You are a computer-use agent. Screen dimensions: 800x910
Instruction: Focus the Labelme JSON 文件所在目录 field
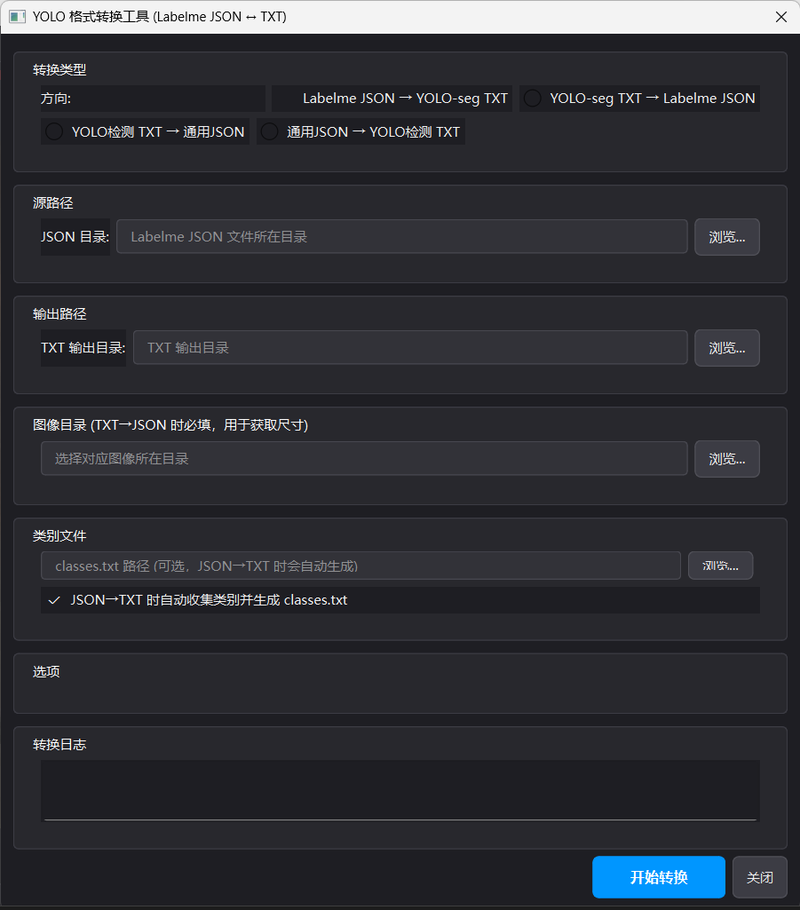tap(402, 237)
